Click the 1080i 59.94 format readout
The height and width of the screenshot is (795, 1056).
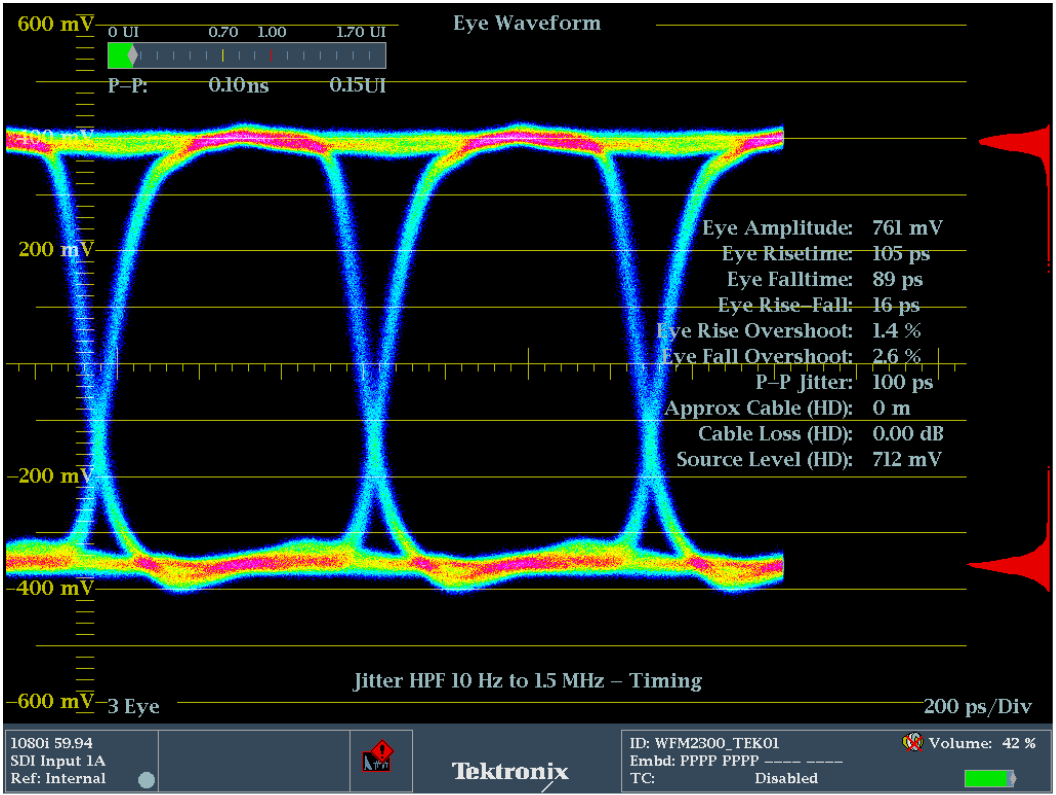[50, 744]
